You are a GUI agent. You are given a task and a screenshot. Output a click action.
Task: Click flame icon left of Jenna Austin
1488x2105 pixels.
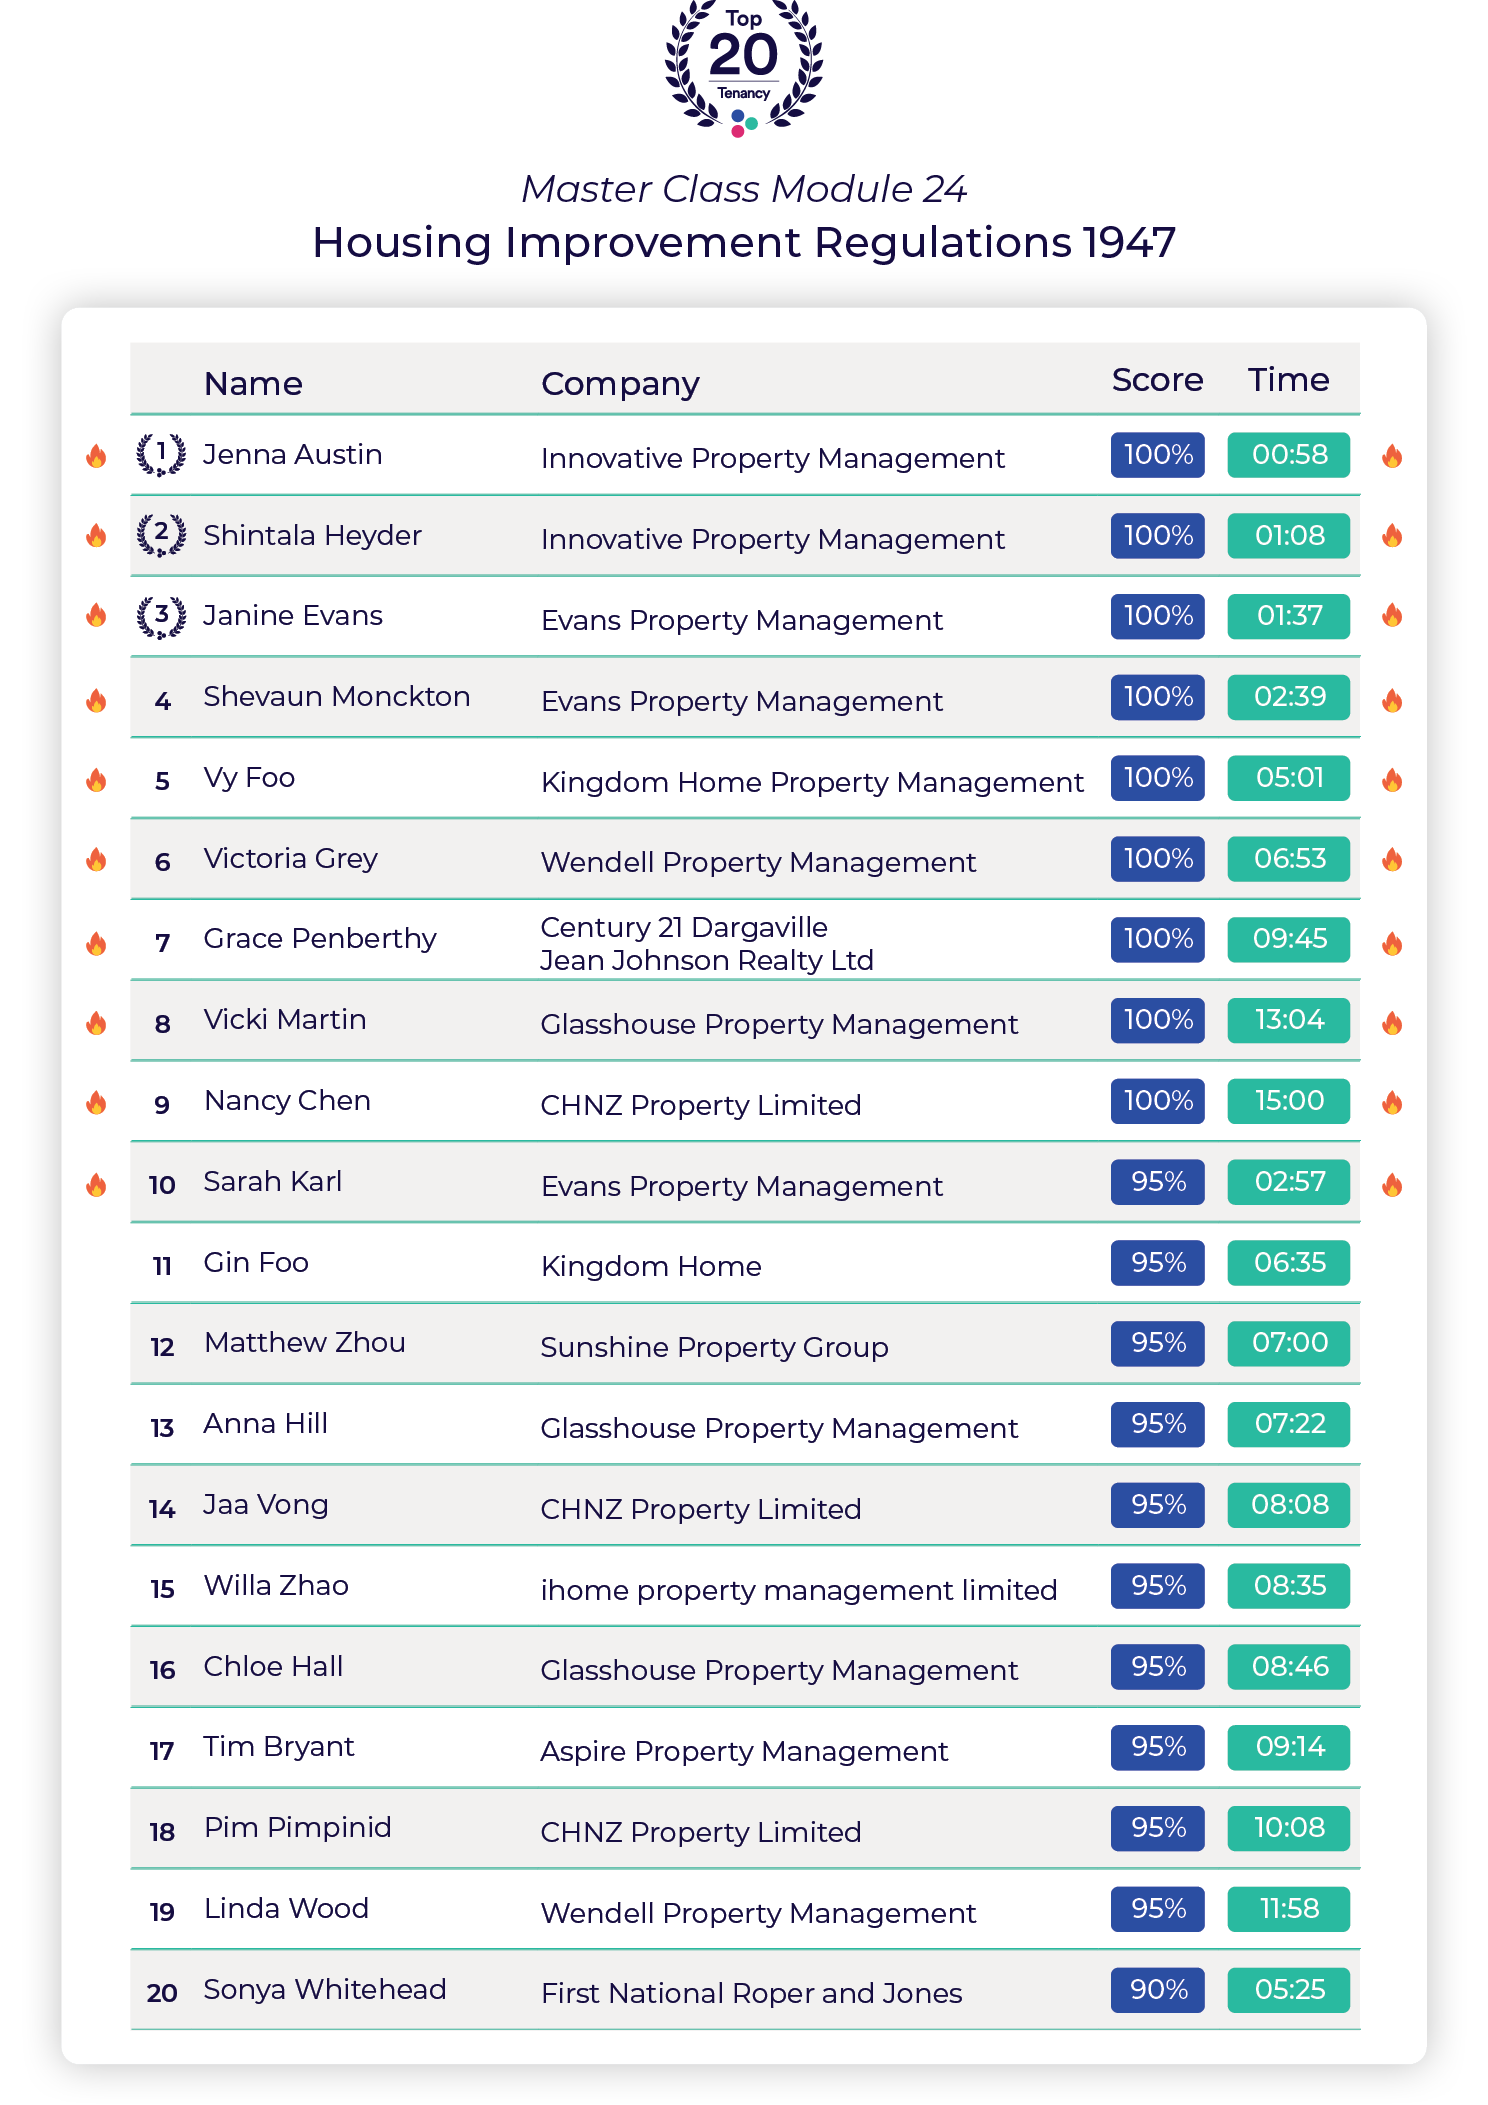96,456
